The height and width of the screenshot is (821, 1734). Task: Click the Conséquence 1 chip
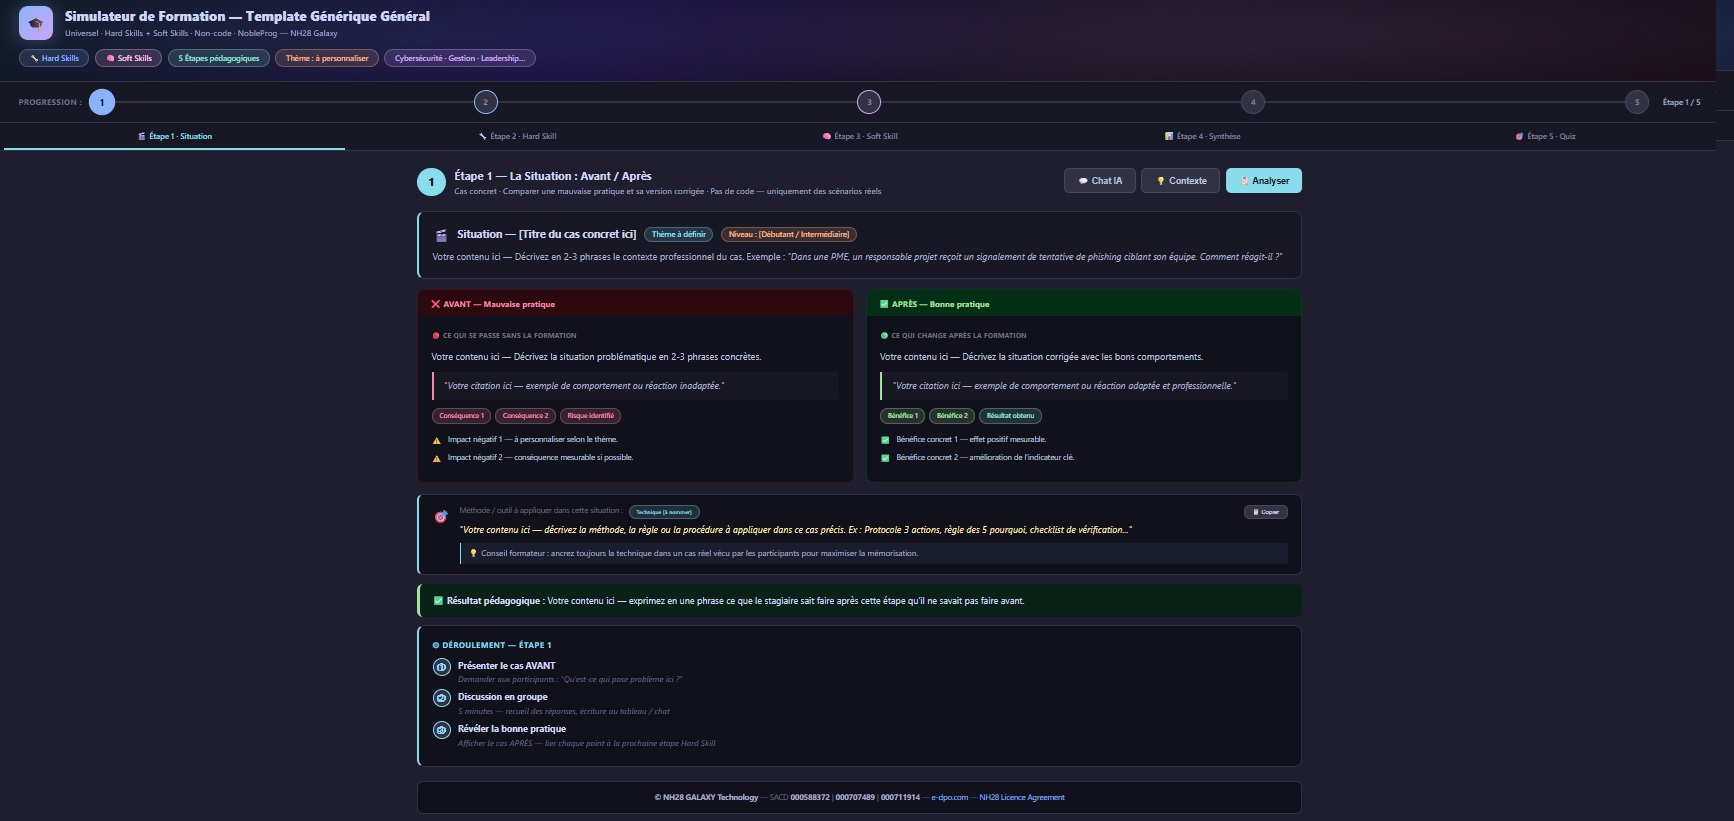(461, 416)
